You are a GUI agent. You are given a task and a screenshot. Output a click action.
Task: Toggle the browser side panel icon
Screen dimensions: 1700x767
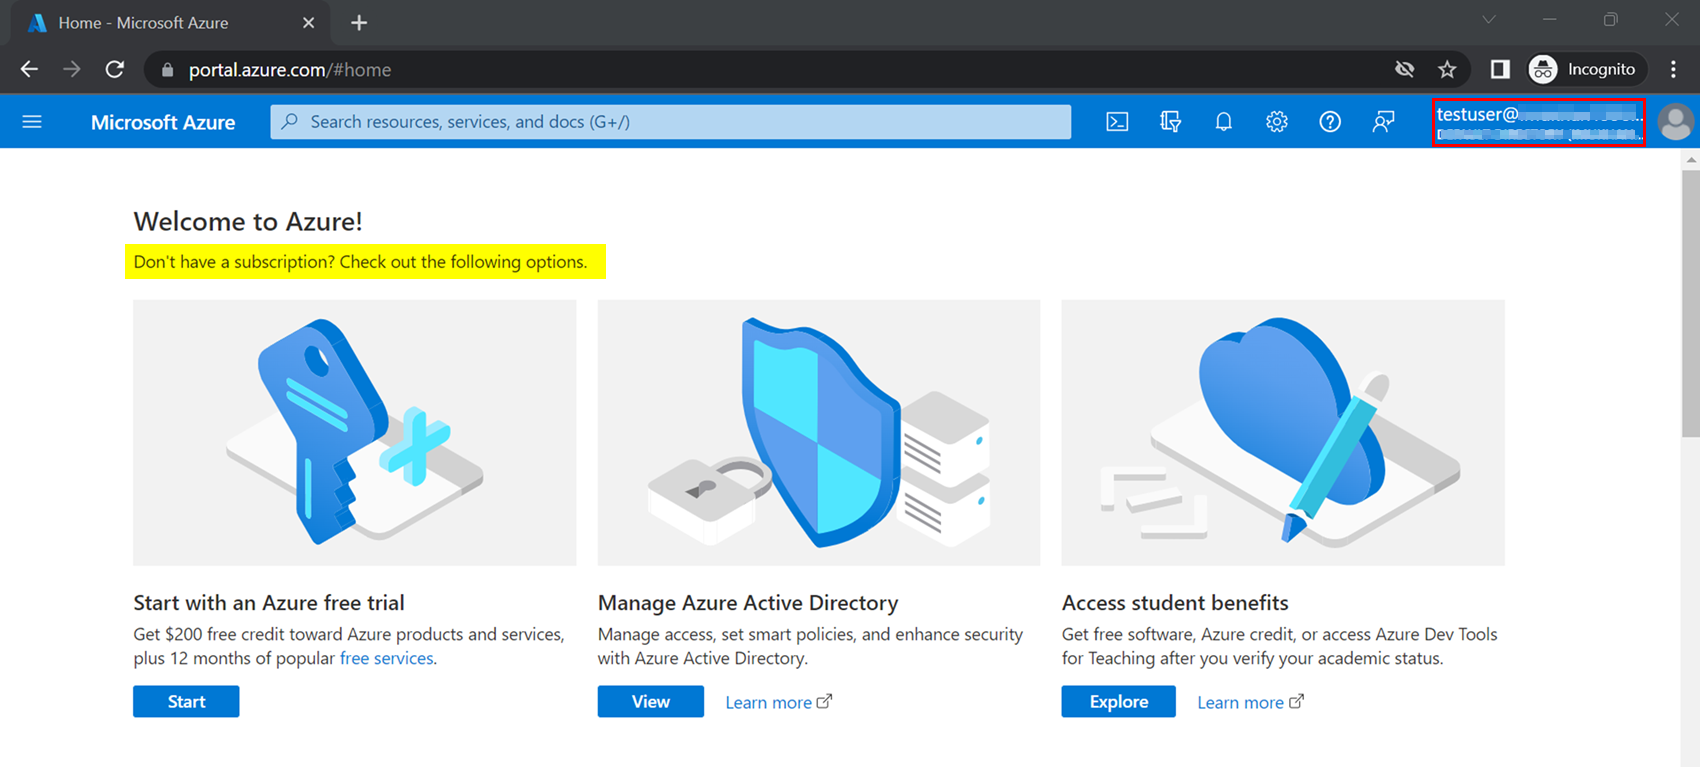1500,69
